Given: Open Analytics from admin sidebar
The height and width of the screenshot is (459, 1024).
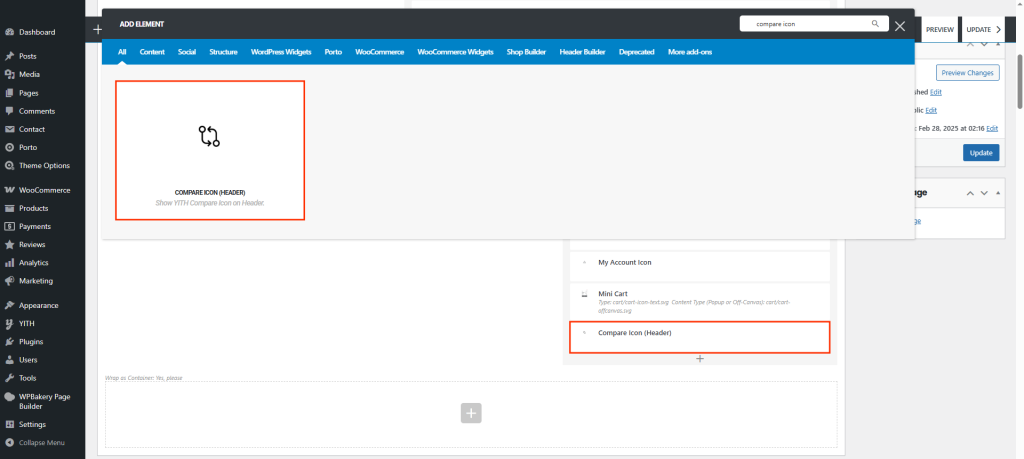Looking at the screenshot, I should click(x=33, y=262).
